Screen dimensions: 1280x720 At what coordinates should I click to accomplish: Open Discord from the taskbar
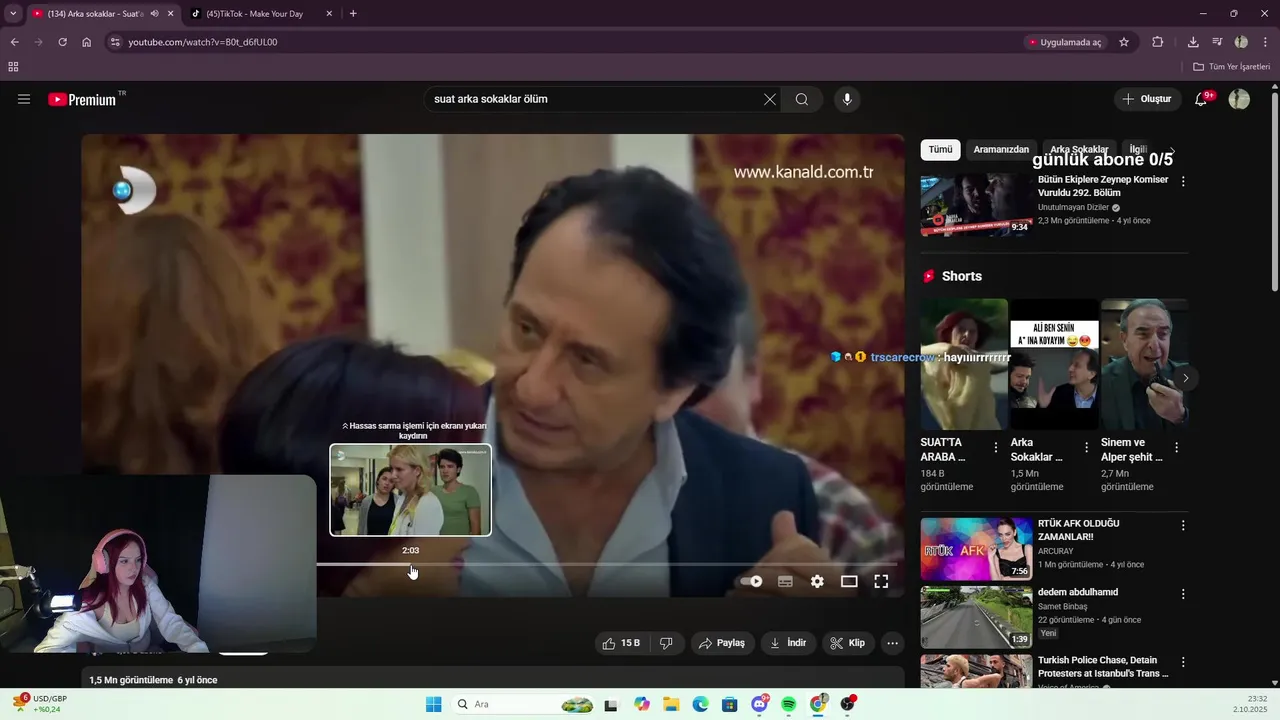(x=759, y=704)
